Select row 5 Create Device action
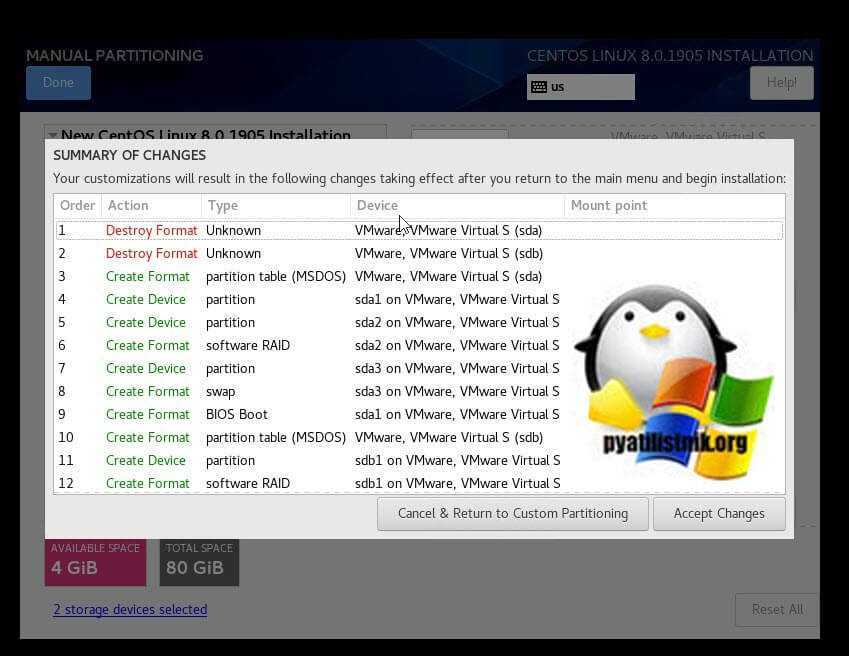849x656 pixels. tap(146, 323)
